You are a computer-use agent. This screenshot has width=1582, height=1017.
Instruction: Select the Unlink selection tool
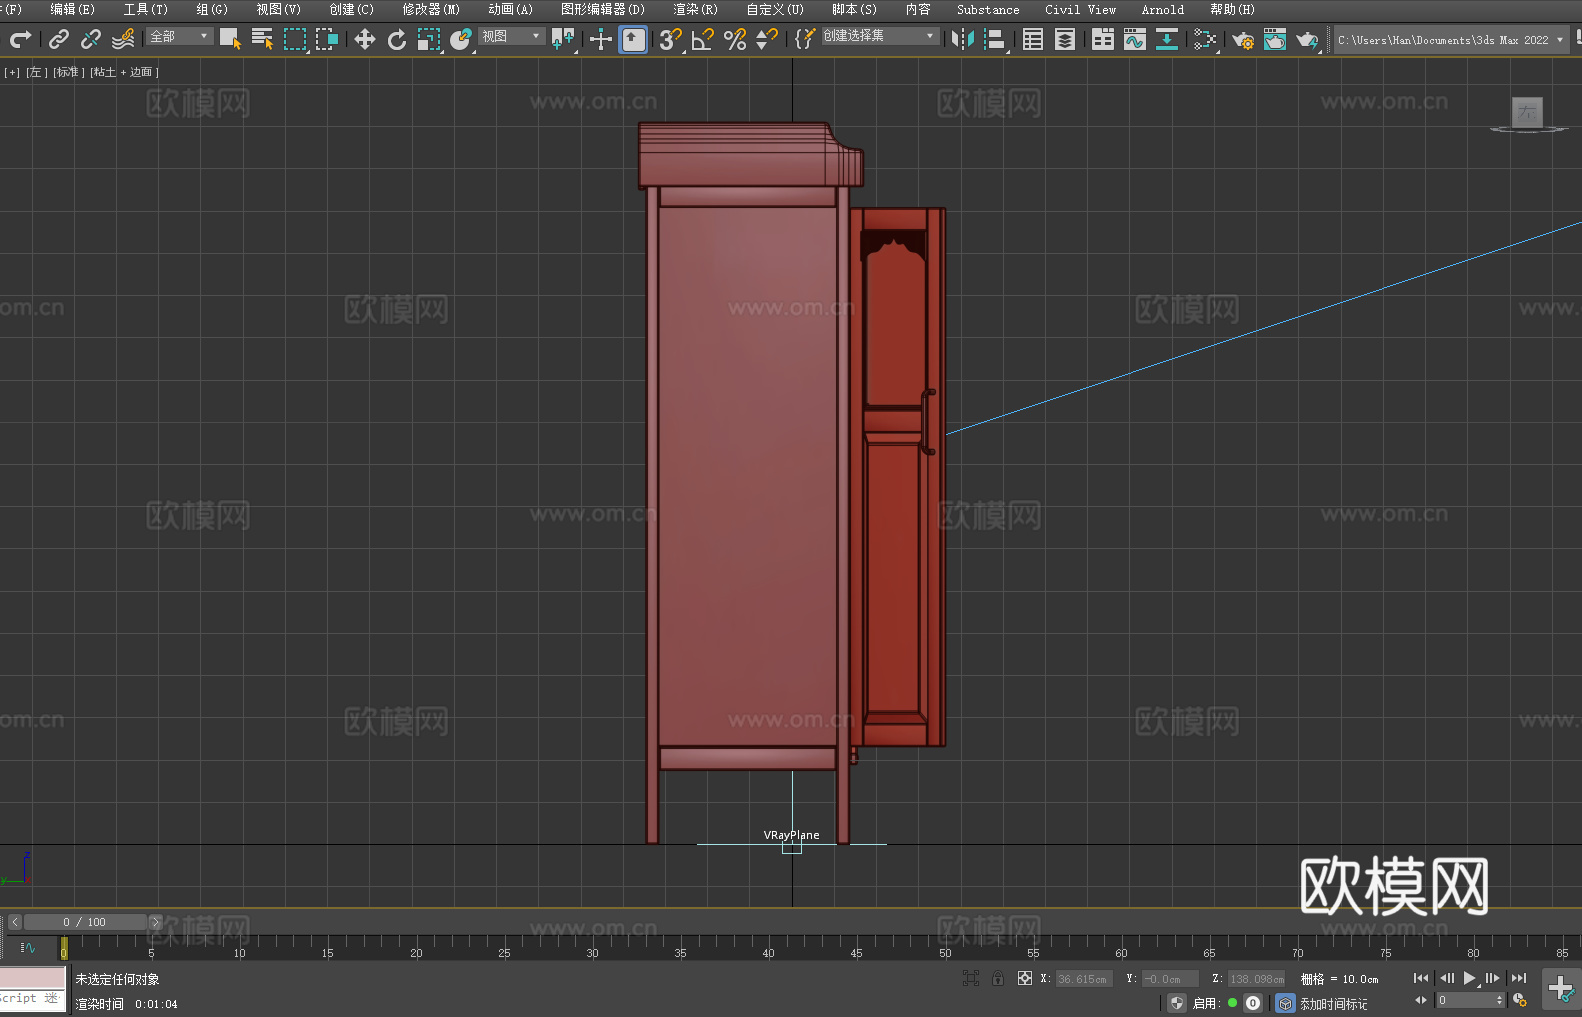point(91,39)
